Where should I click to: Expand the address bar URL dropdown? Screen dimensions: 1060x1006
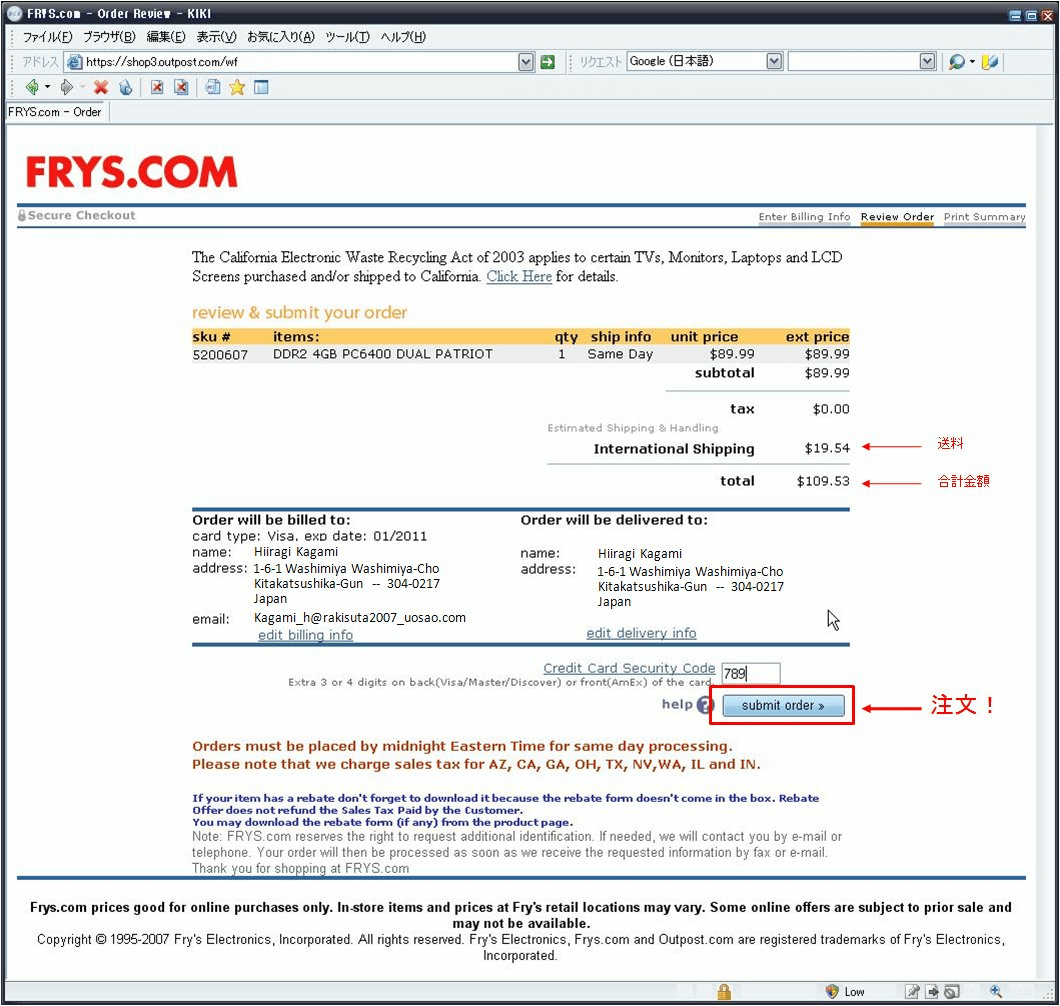pos(526,62)
